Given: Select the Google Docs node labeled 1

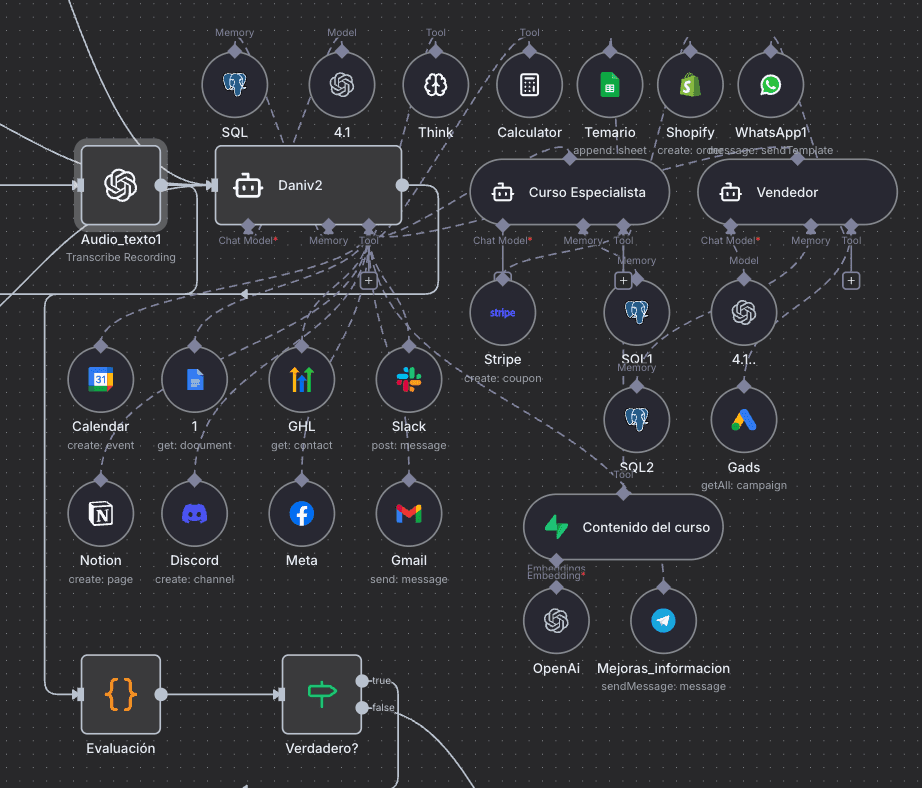Looking at the screenshot, I should click(x=195, y=379).
